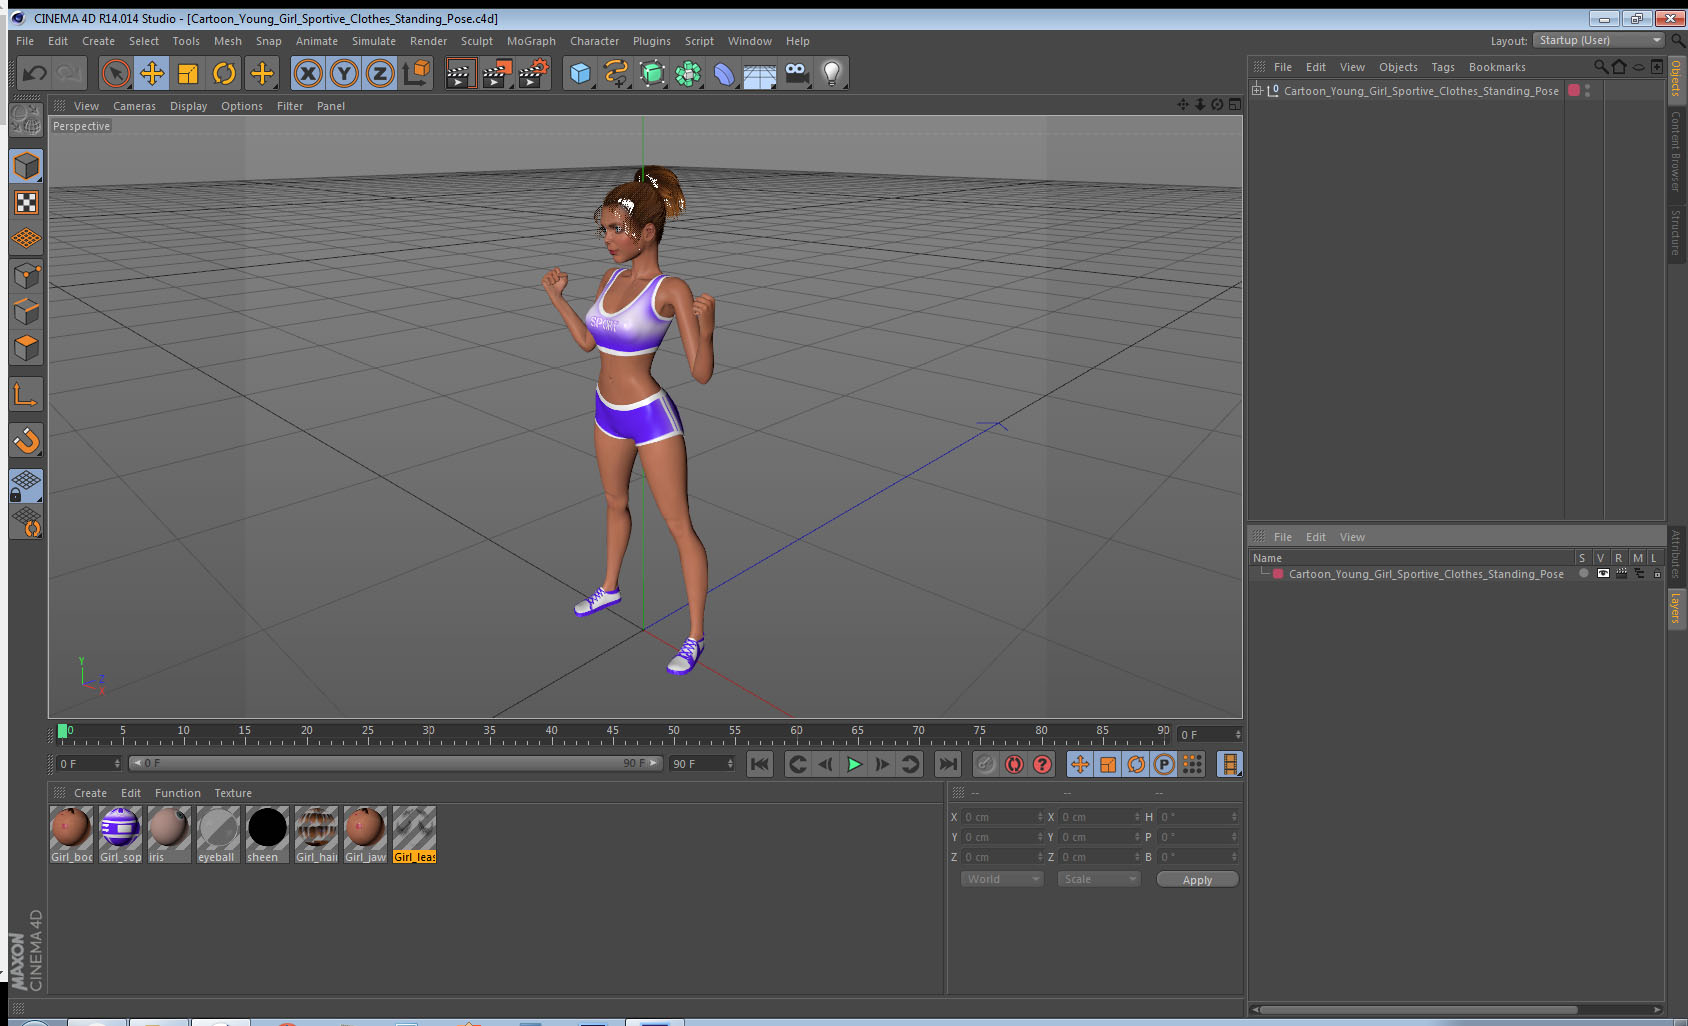Image resolution: width=1688 pixels, height=1026 pixels.
Task: Switch to Edges mode
Action: coord(26,312)
